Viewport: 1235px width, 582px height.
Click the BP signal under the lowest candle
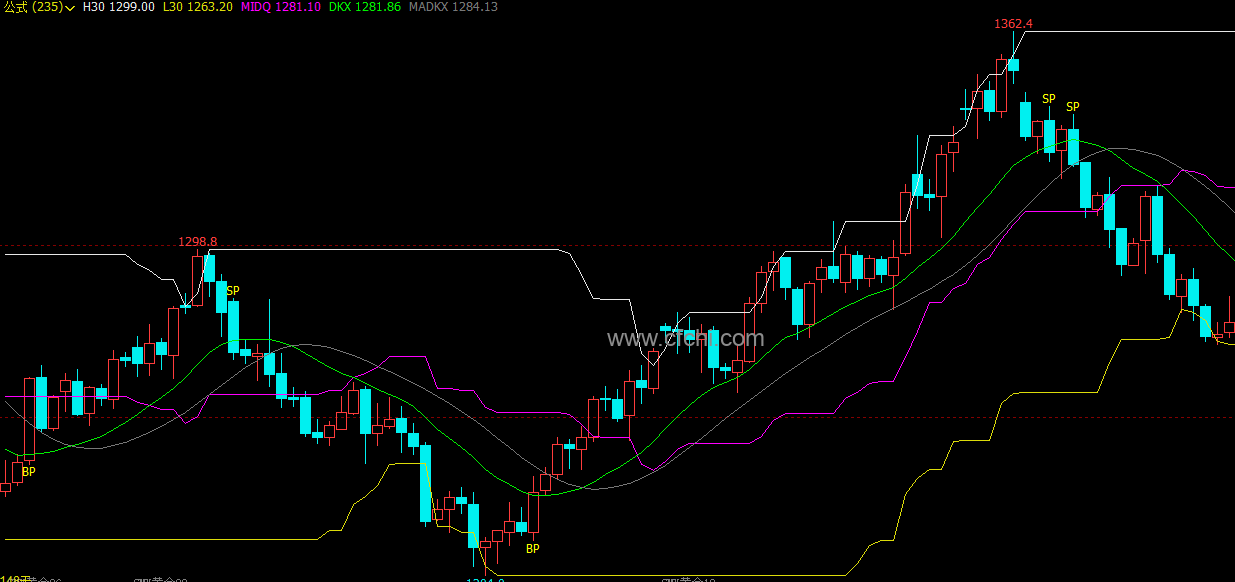pyautogui.click(x=533, y=549)
